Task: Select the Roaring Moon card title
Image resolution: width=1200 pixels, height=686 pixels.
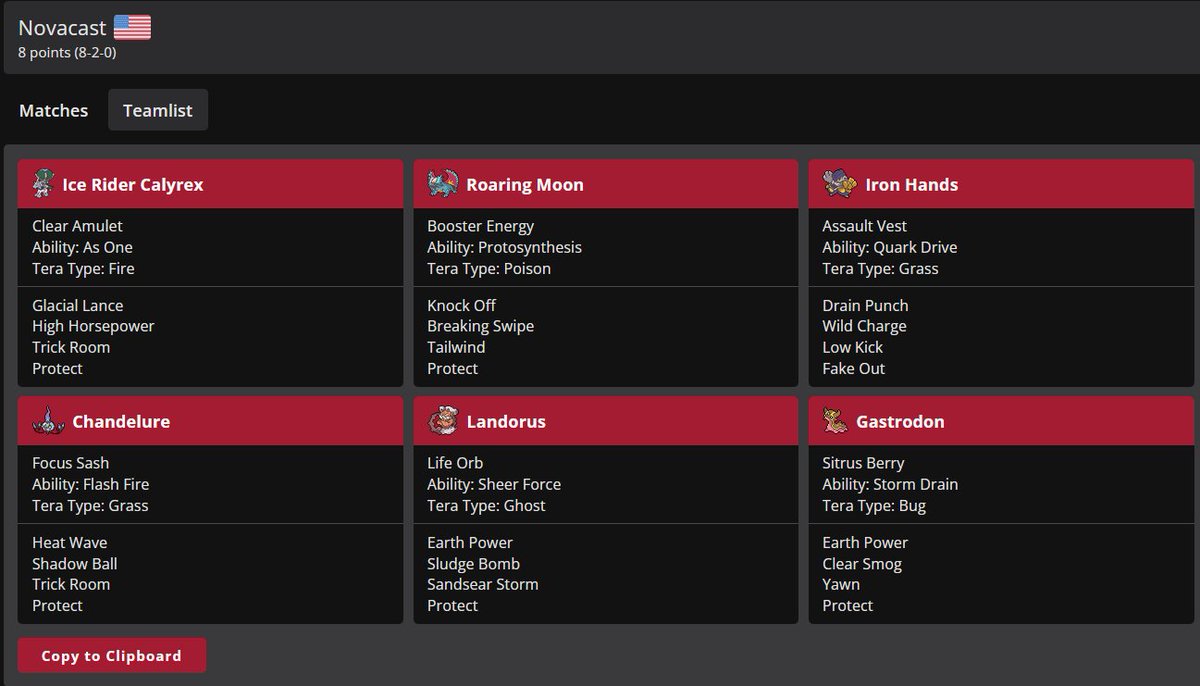Action: click(x=525, y=185)
